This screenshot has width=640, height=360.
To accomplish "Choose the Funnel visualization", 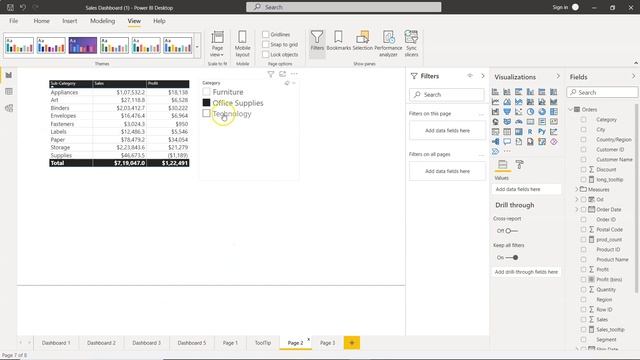I will [x=507, y=111].
